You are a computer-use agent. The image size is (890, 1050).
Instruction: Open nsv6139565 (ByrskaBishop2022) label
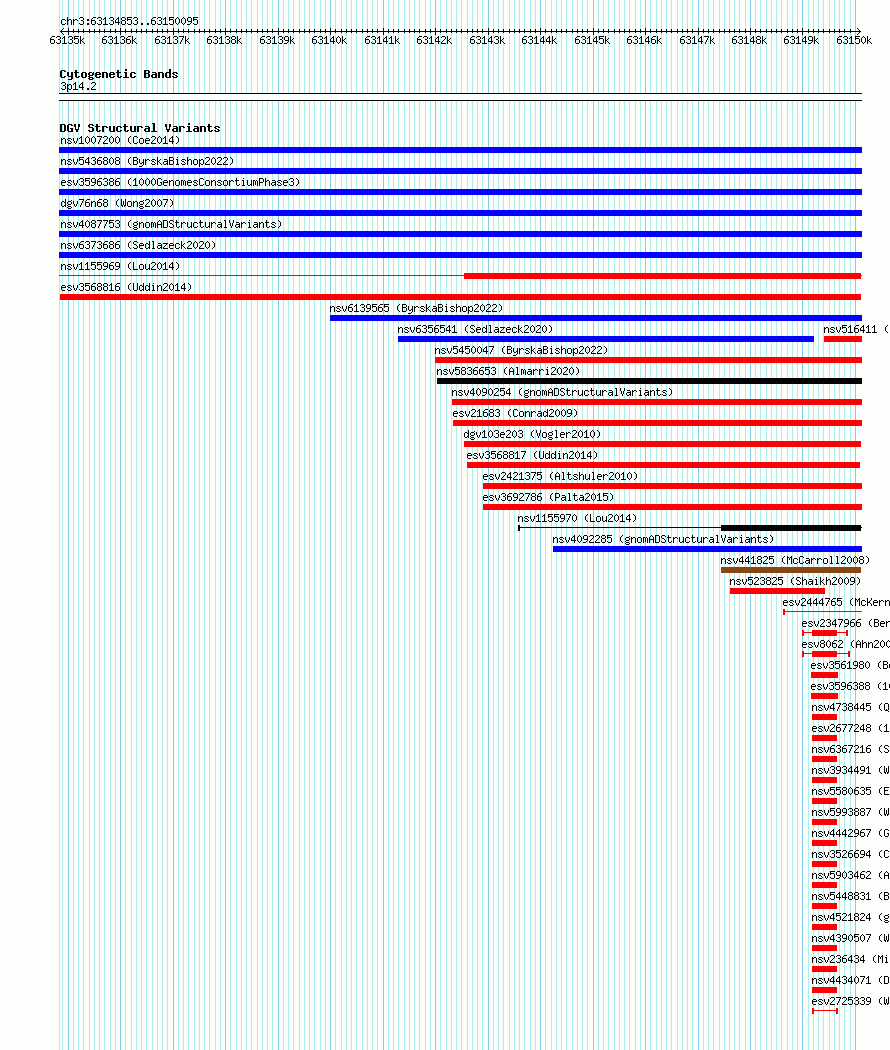[x=416, y=308]
